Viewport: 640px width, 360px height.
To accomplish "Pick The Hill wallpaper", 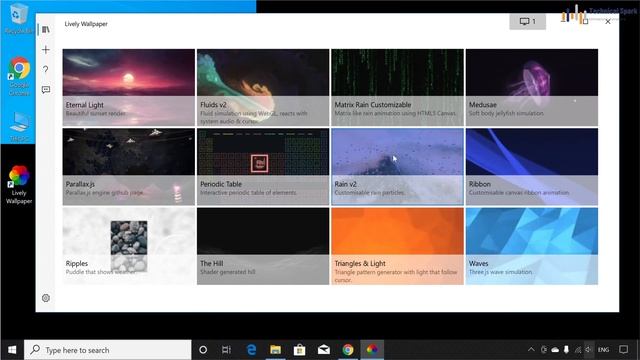I will [x=263, y=246].
